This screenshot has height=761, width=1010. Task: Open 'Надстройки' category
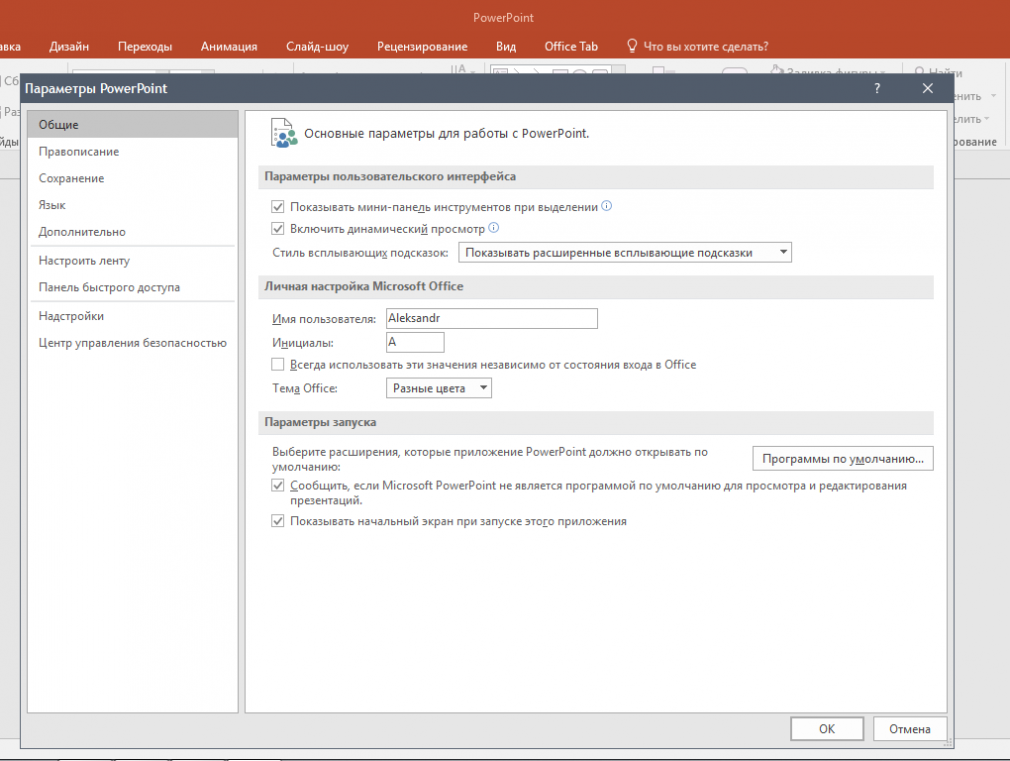(133, 316)
